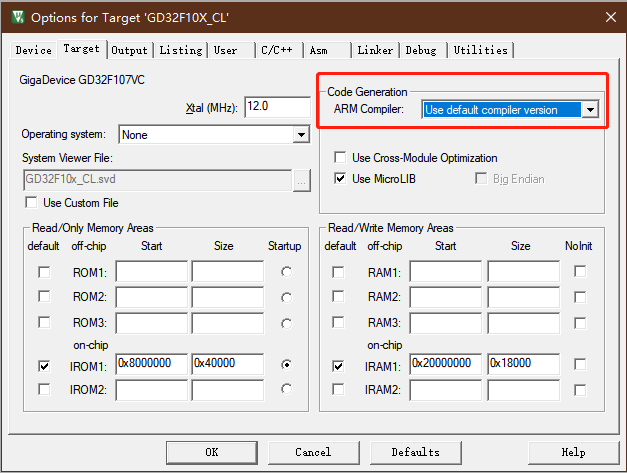
Task: Confirm settings with the OK button
Action: tap(212, 452)
